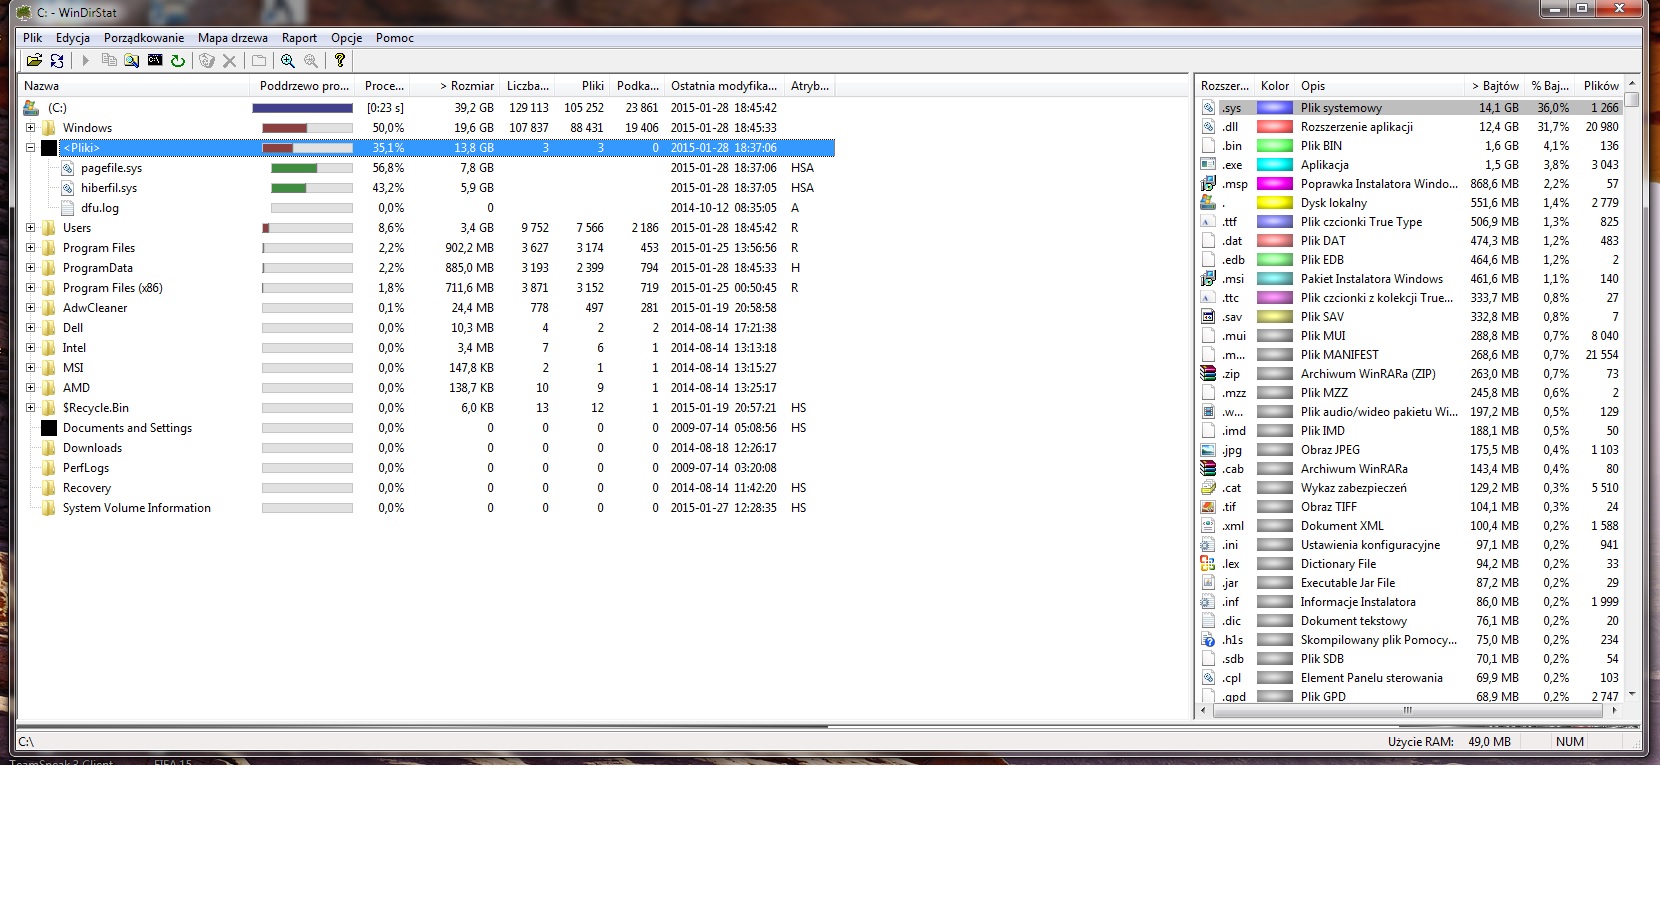Viewport: 1660px width, 900px height.
Task: Click the .lex dictionary file icon
Action: [x=1208, y=564]
